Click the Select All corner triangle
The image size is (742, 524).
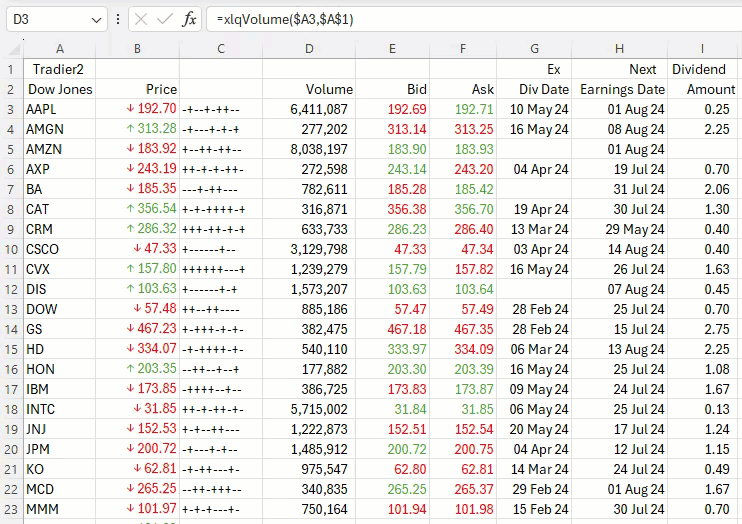(14, 49)
